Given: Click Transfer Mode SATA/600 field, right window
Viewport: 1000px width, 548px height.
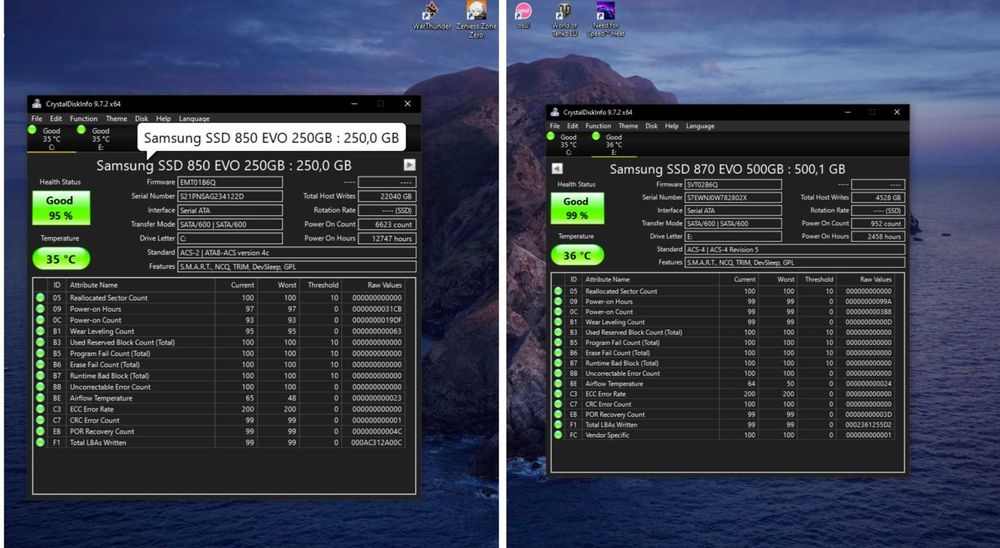Looking at the screenshot, I should tap(733, 223).
